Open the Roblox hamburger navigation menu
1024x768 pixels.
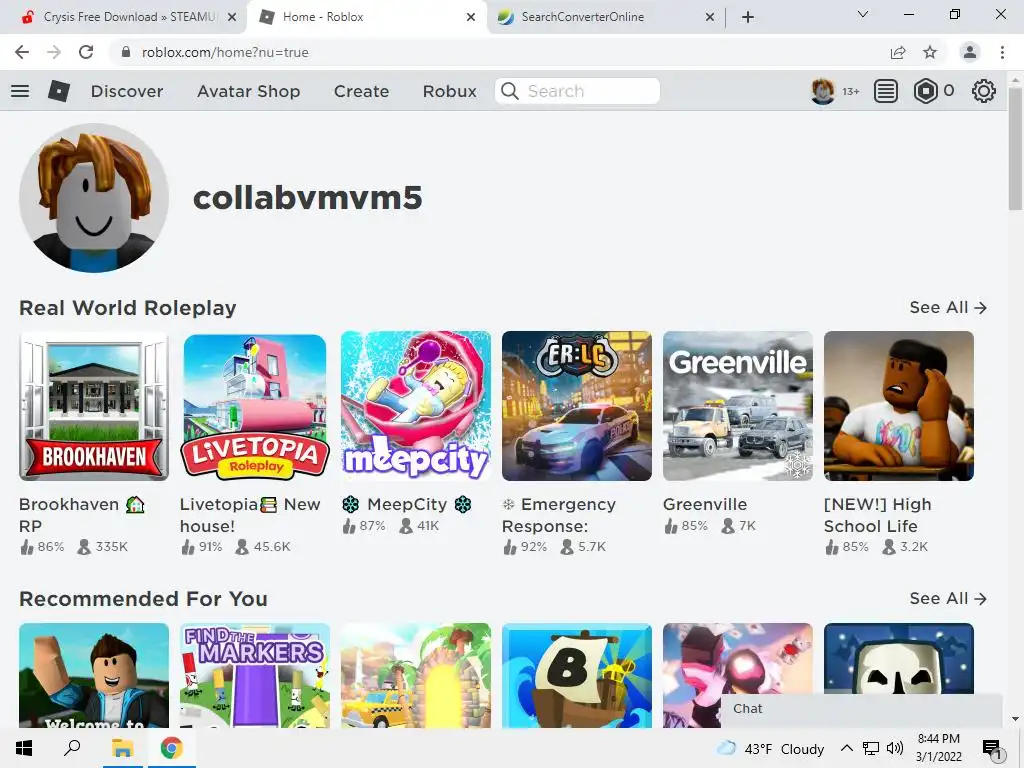pyautogui.click(x=20, y=91)
